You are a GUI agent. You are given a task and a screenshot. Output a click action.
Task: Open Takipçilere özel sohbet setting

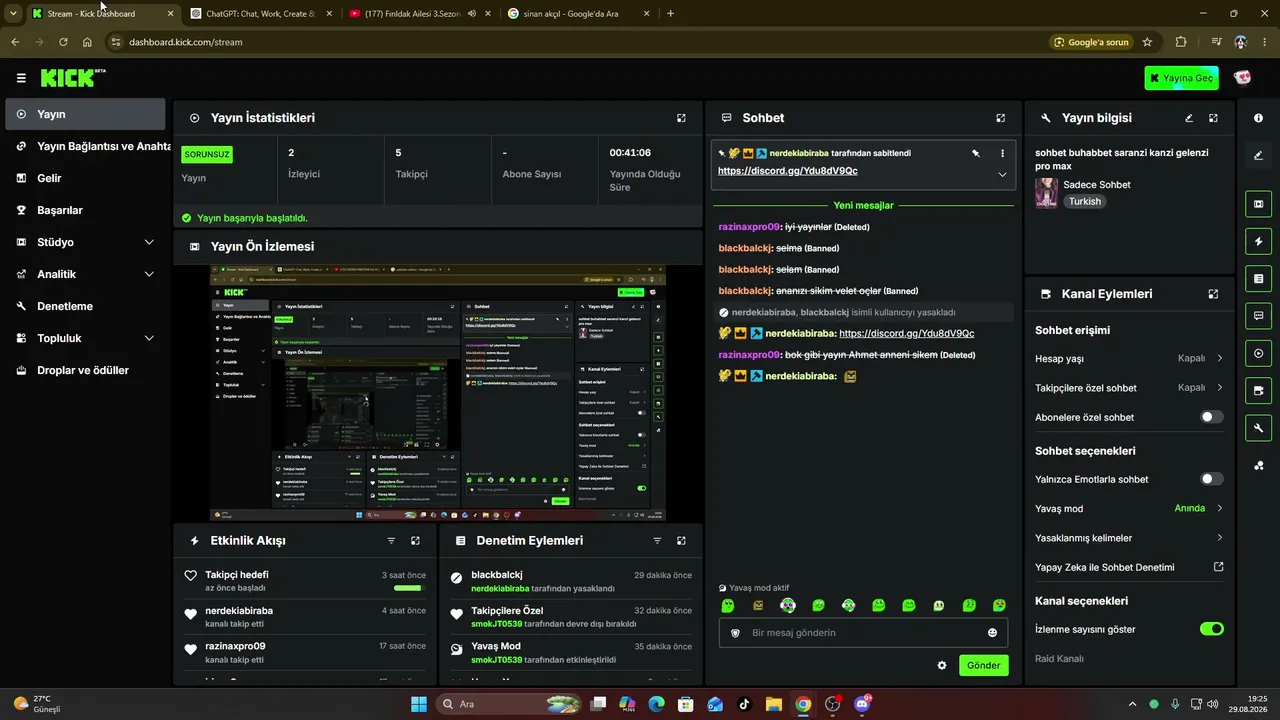pyautogui.click(x=1129, y=387)
